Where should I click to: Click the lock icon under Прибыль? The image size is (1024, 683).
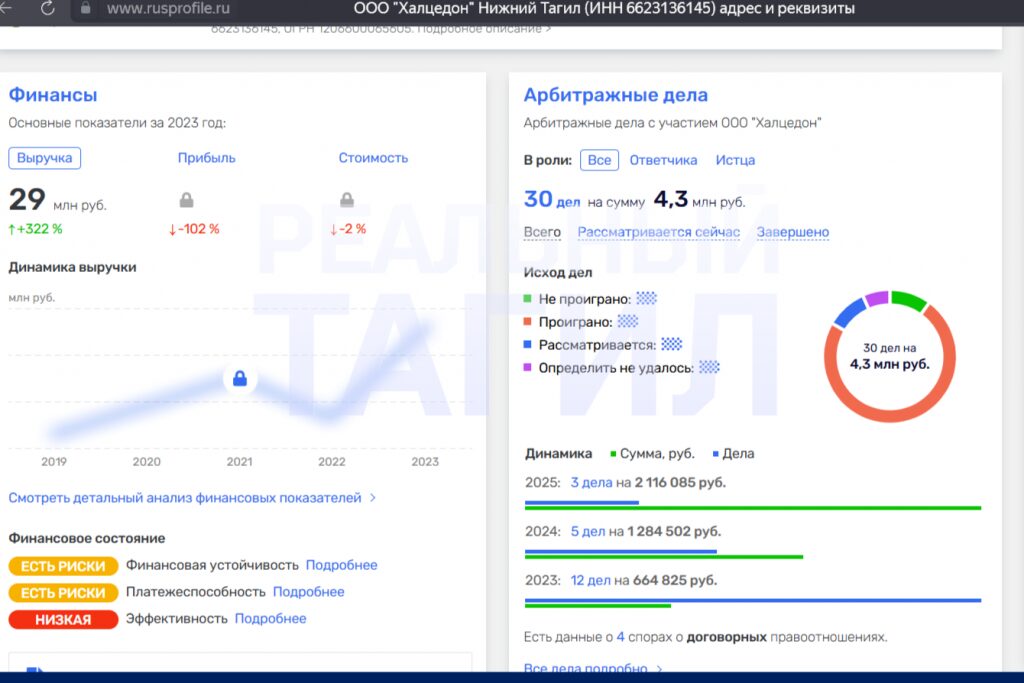click(x=186, y=200)
